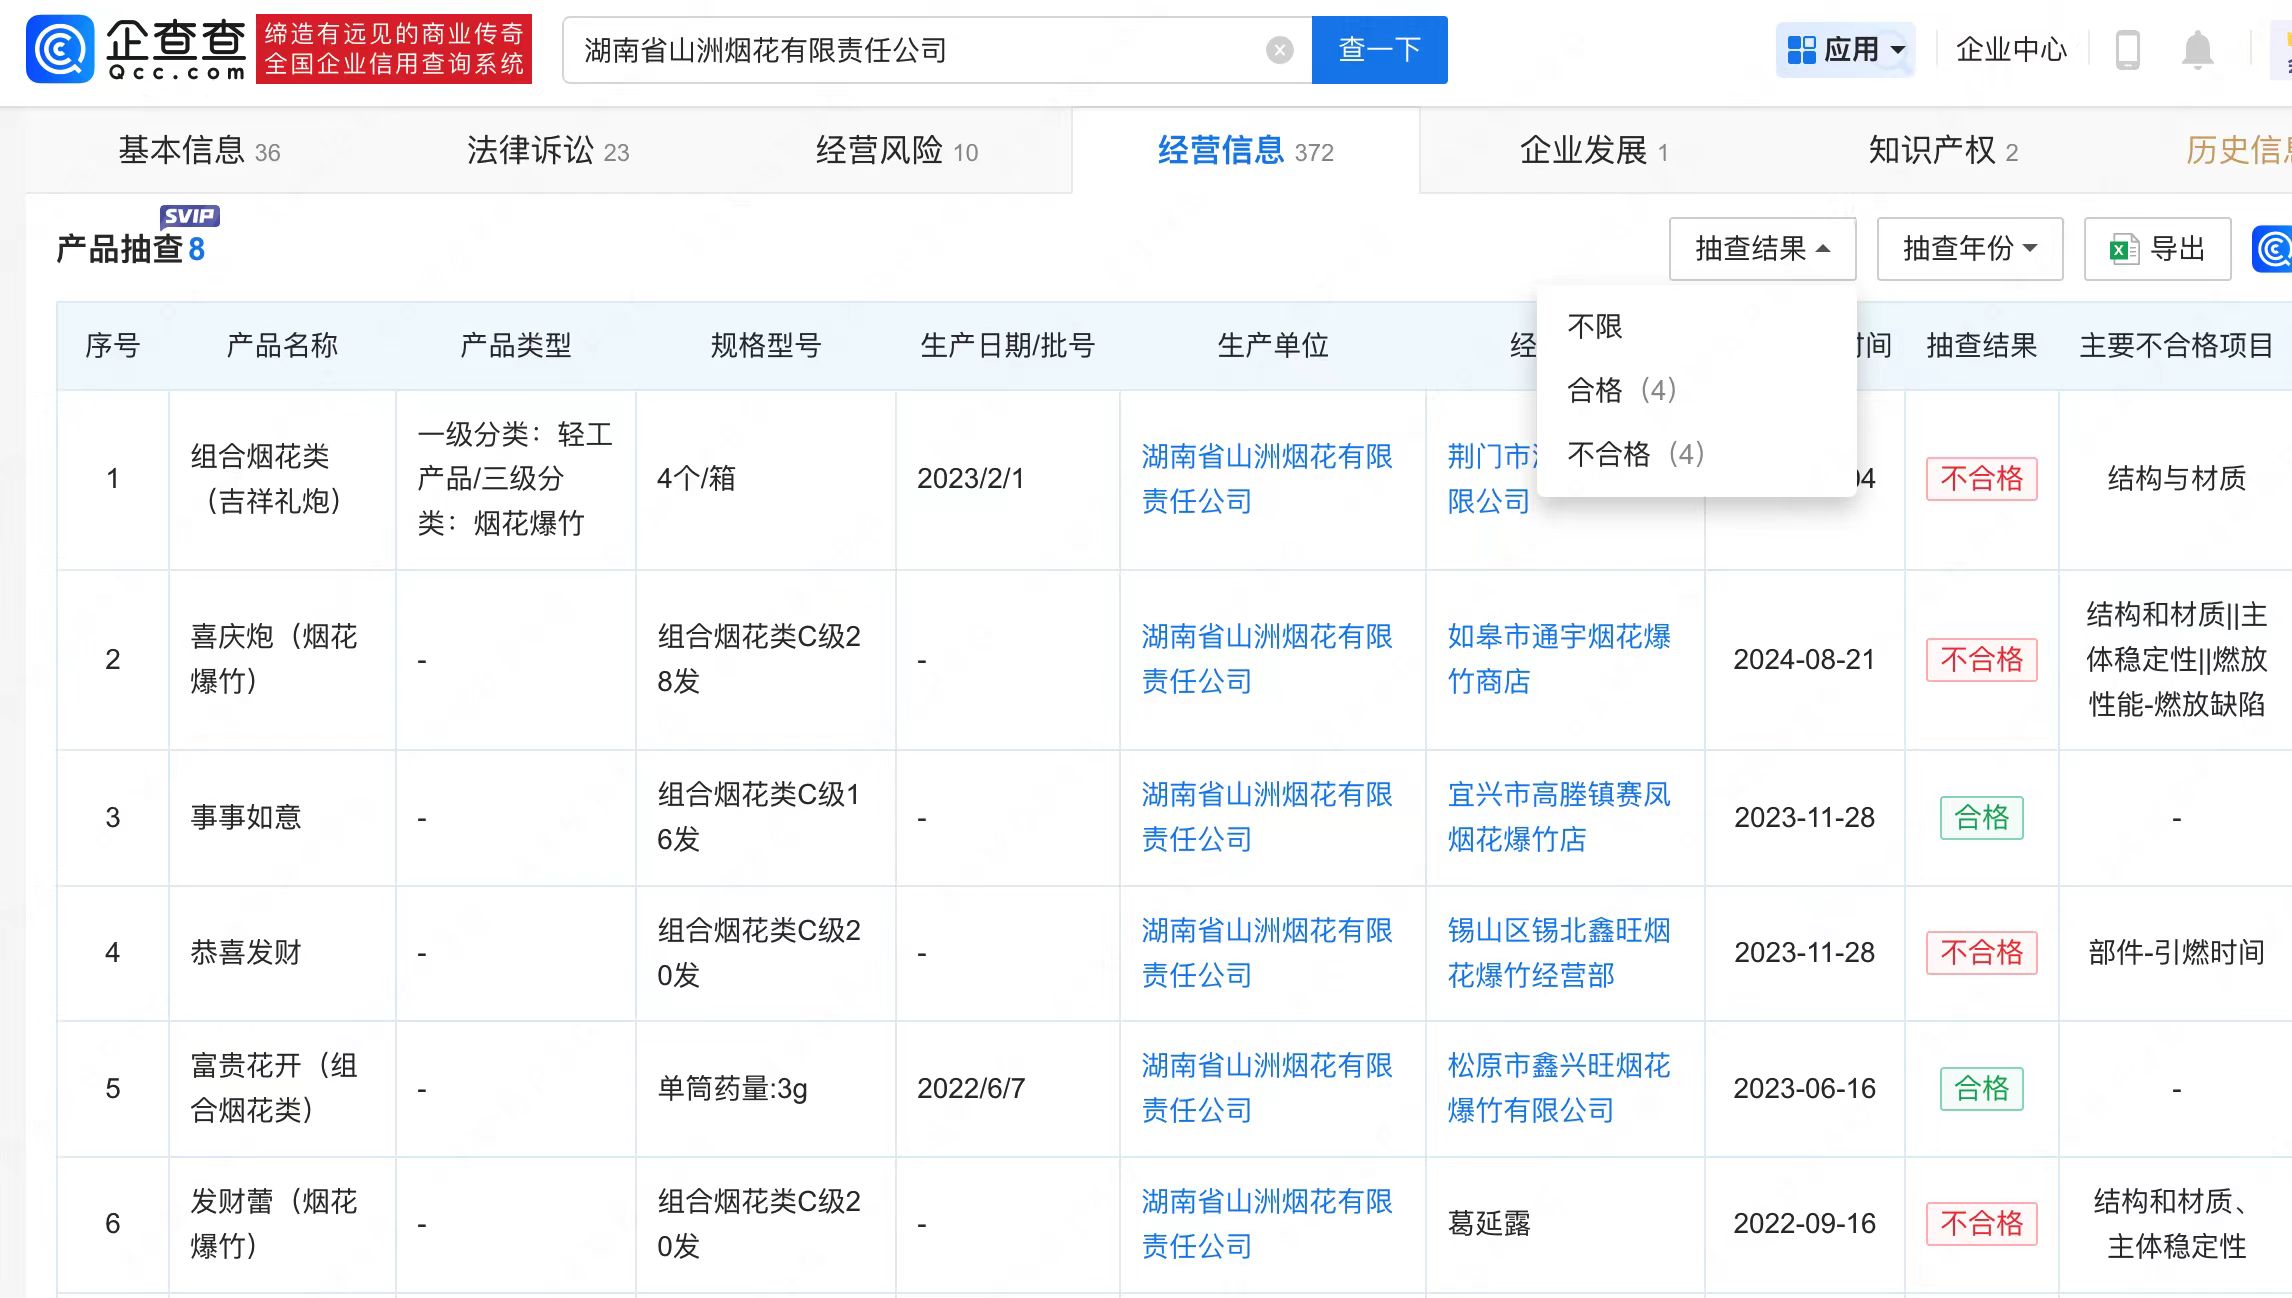Click the red 缔造有远见的商业传奇 slogan banner
Screen dimensions: 2292x1298
point(394,49)
